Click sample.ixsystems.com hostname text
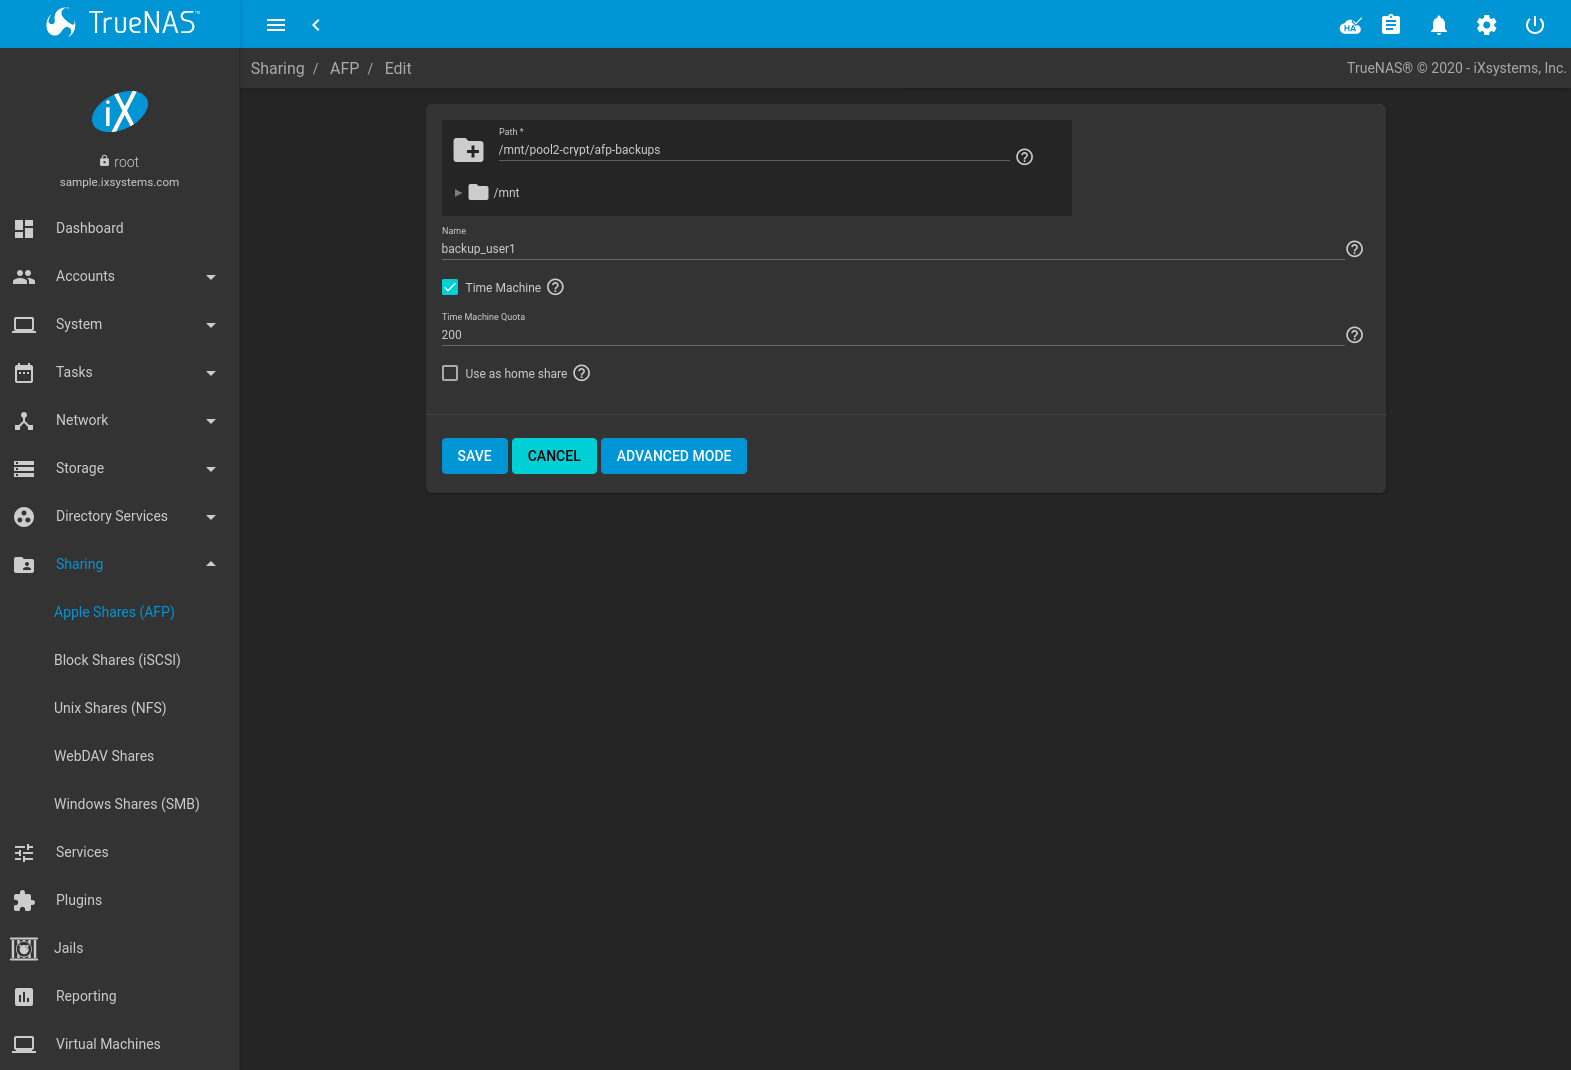The image size is (1571, 1070). [119, 182]
